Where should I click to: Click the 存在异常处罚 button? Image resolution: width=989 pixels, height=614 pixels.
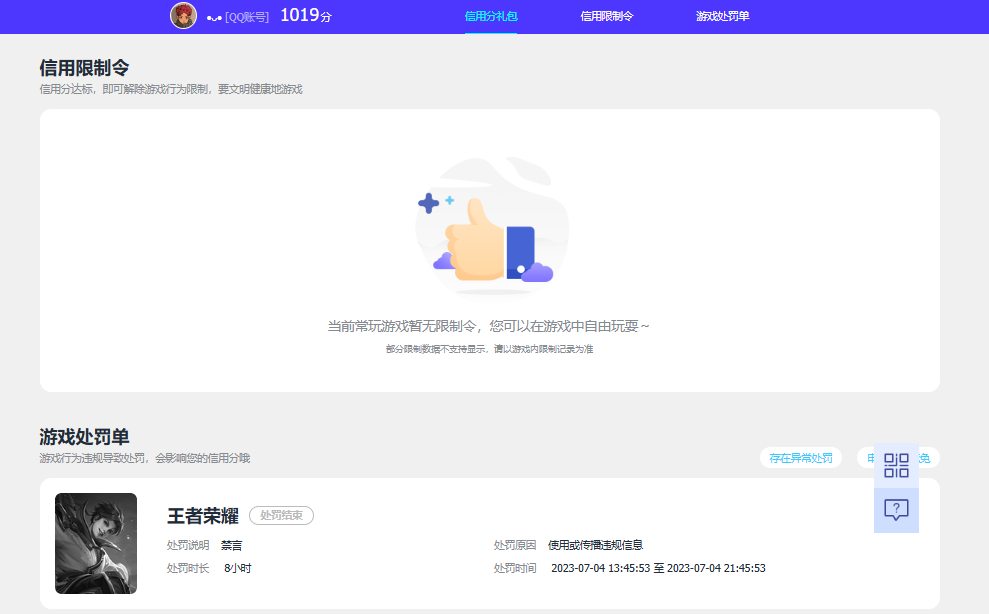click(x=801, y=458)
